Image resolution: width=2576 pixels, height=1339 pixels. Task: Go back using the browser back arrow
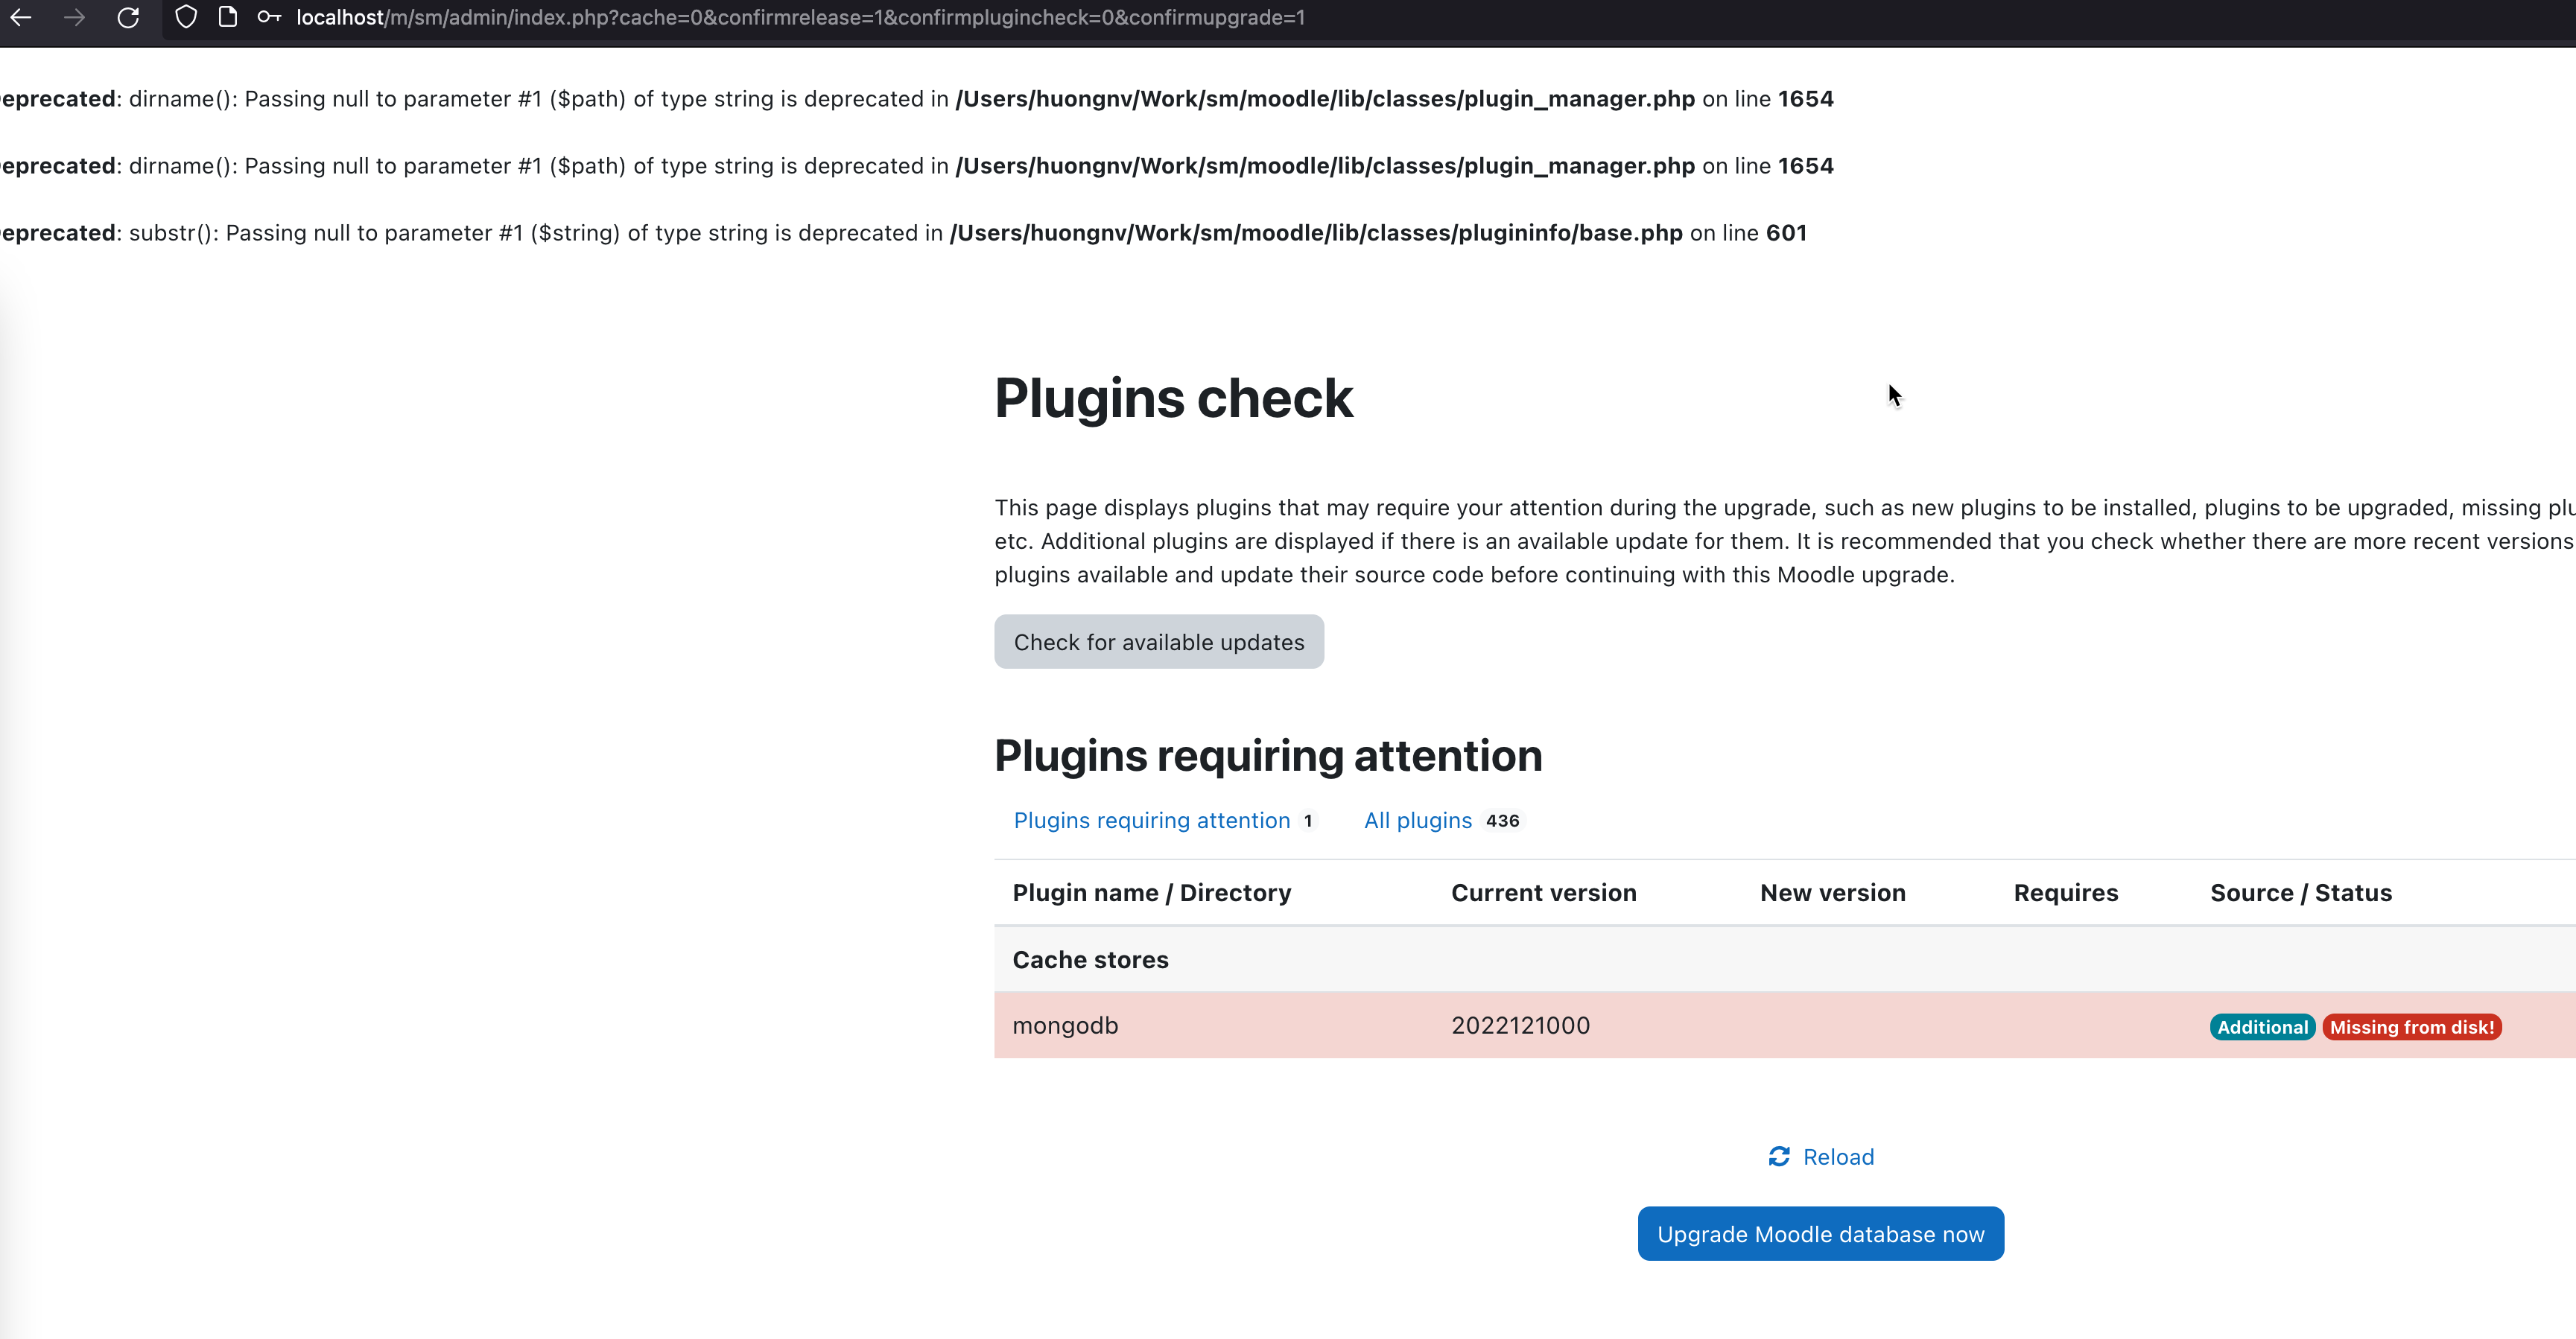[x=20, y=17]
